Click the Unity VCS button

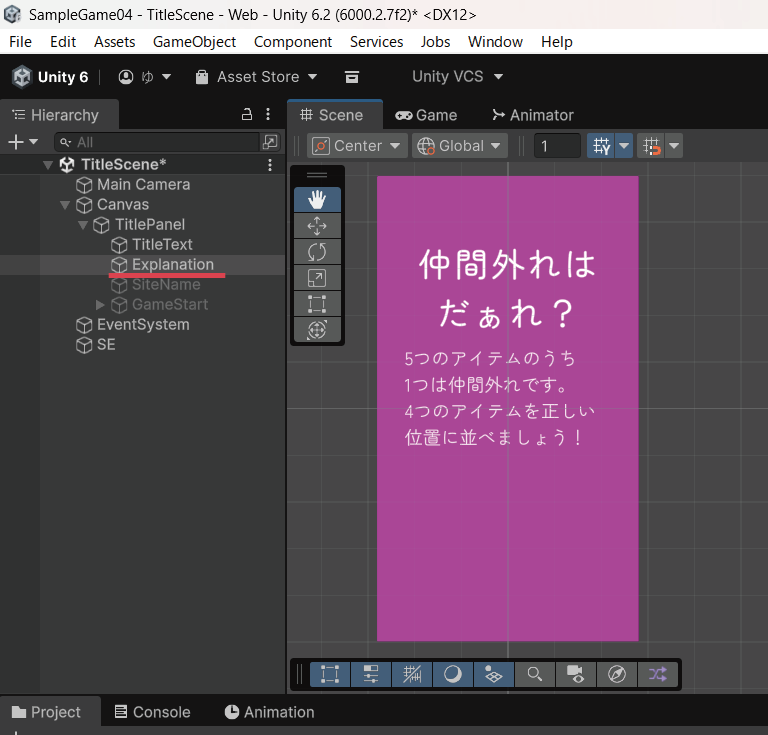(x=457, y=77)
